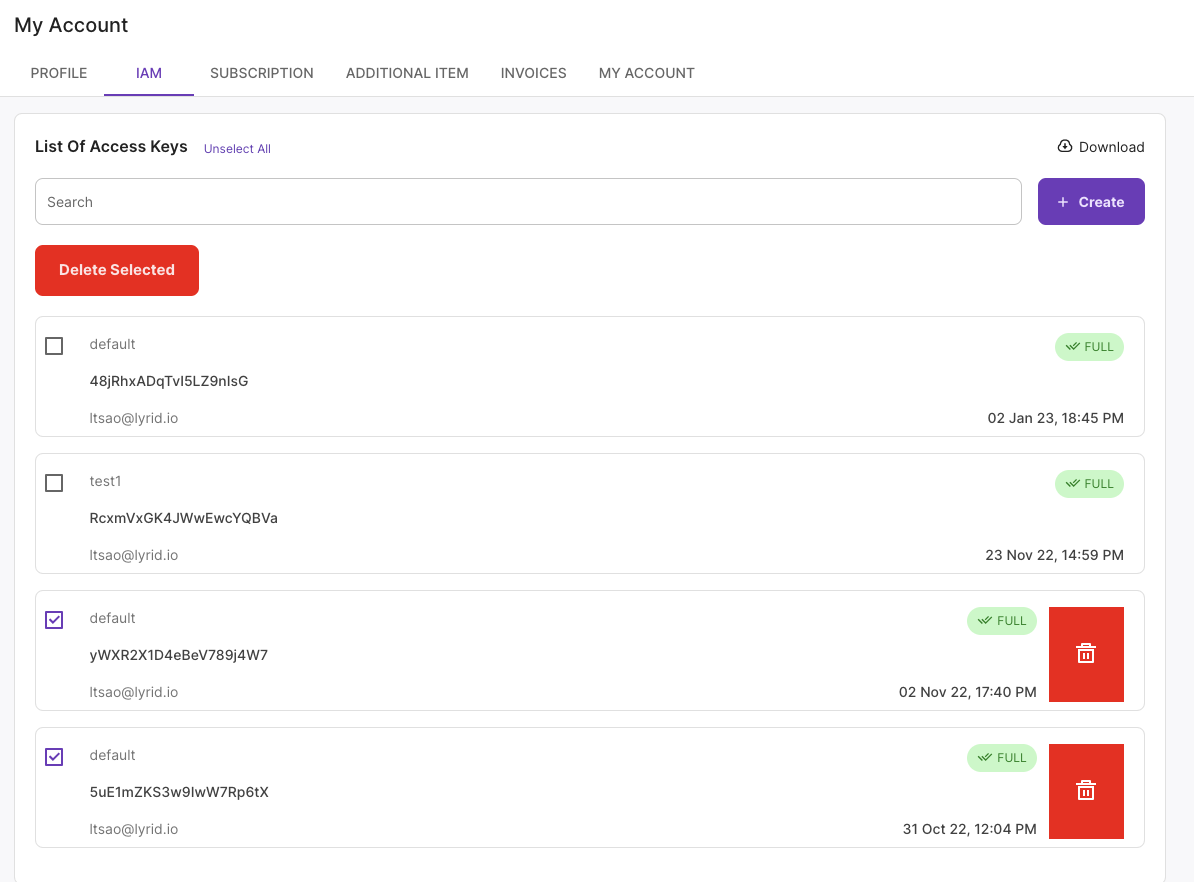Select the checkbox for key 48jRhxADqTvI5LZ9nIsG
The image size is (1194, 882).
tap(54, 346)
